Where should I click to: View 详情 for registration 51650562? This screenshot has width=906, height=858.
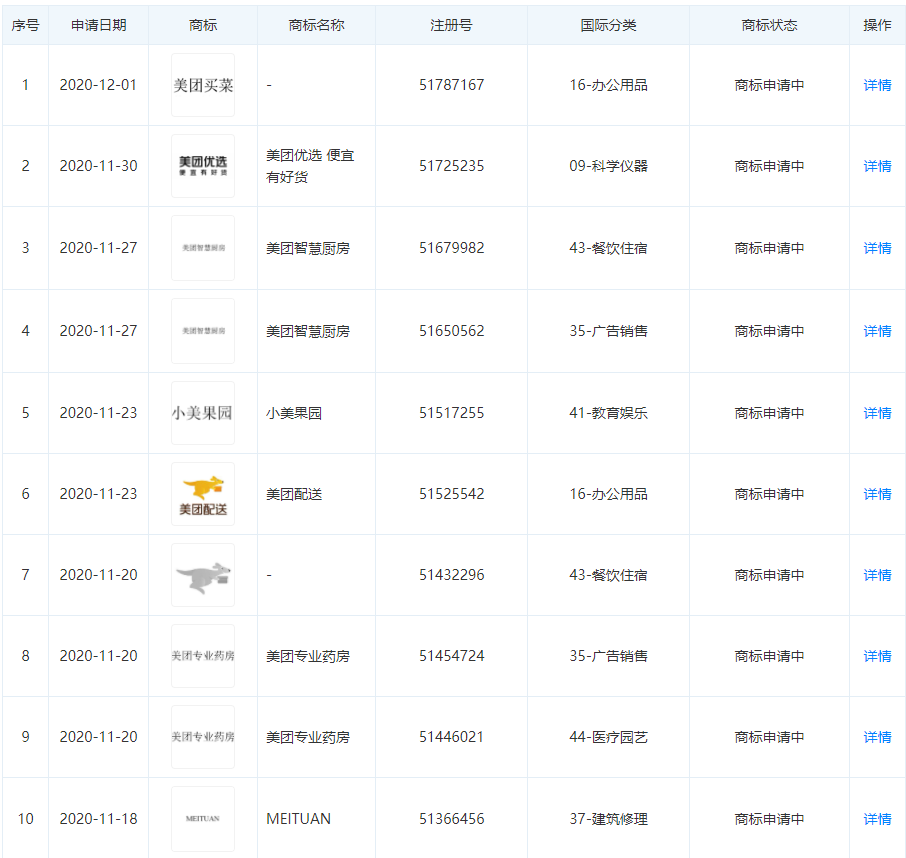click(877, 331)
